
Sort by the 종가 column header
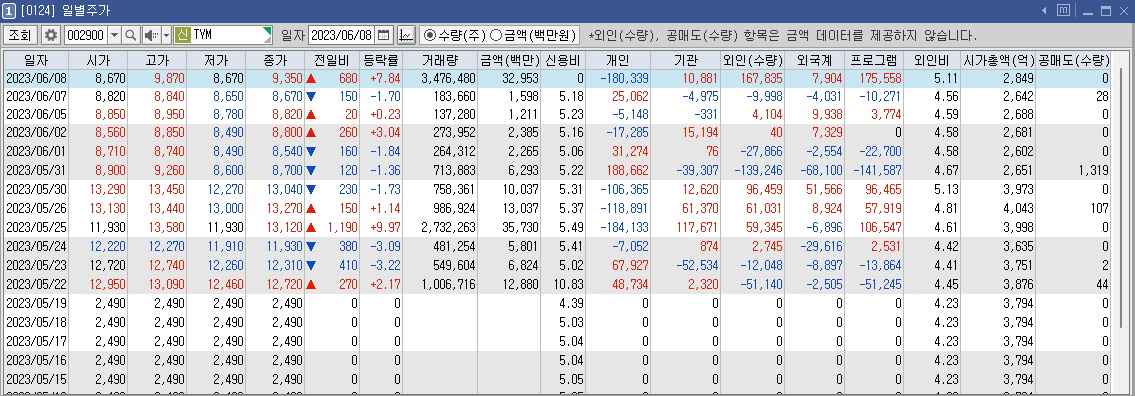point(275,60)
